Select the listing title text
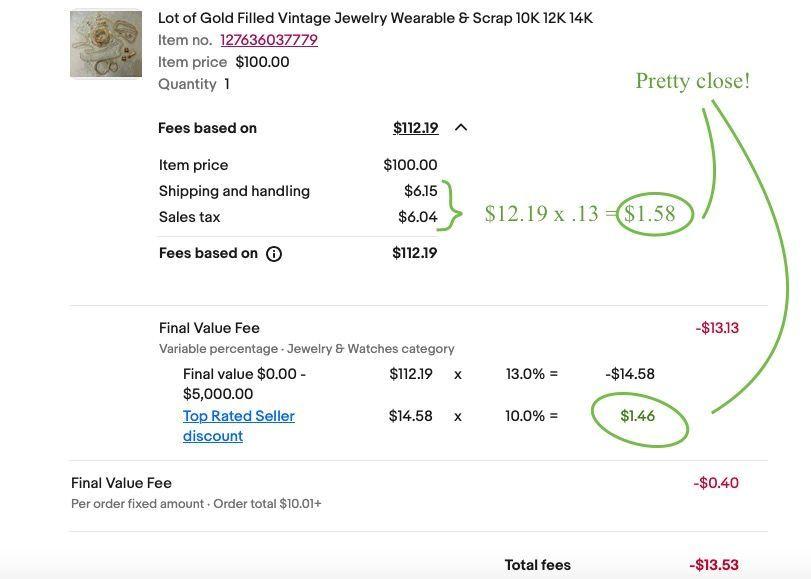The image size is (811, 579). 375,18
